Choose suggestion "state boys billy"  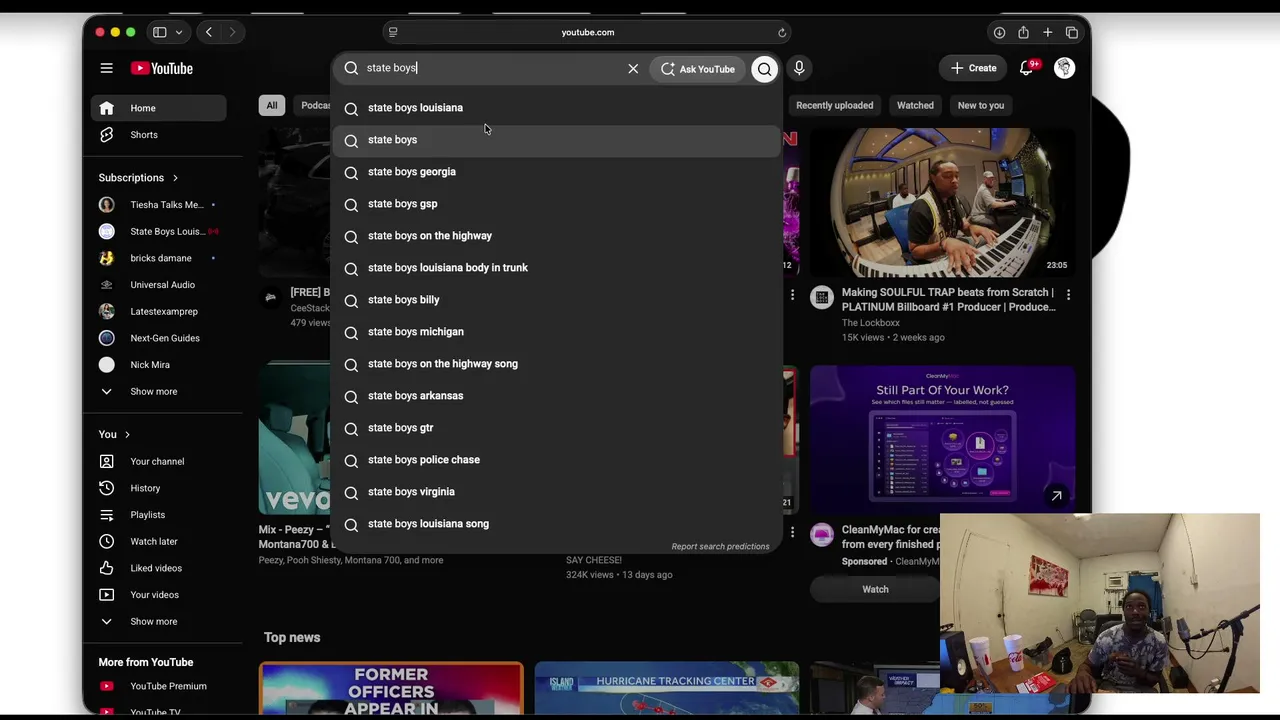[x=556, y=300]
